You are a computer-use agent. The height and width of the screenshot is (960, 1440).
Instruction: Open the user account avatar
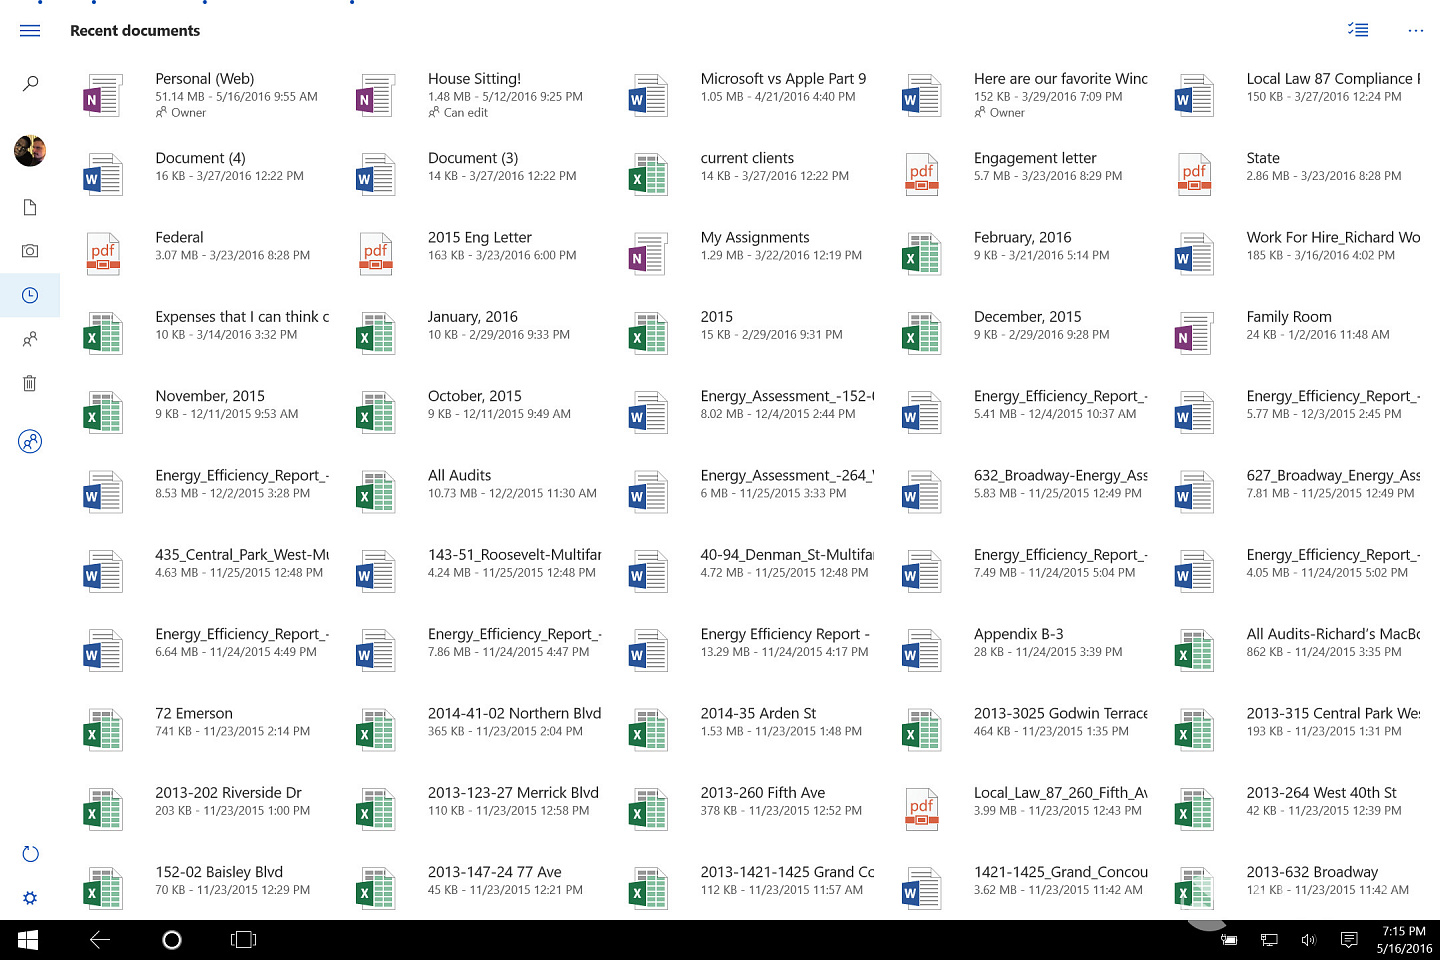click(x=30, y=150)
